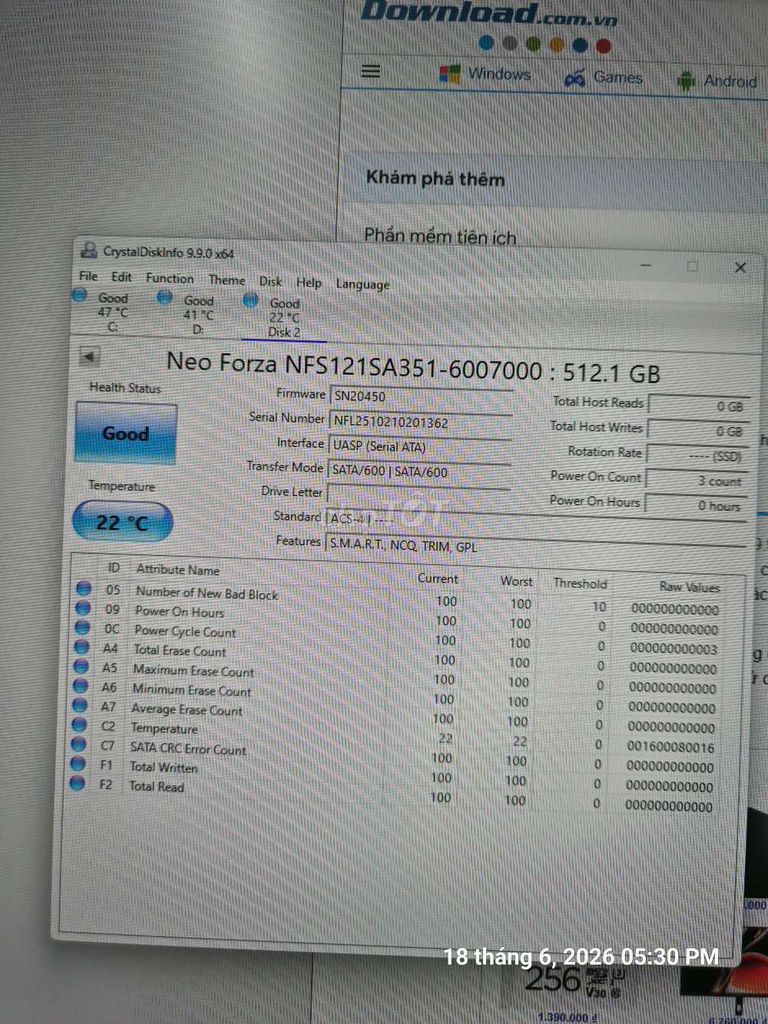Click status icon for Temperature C2 row
768x1024 pixels.
tap(79, 724)
